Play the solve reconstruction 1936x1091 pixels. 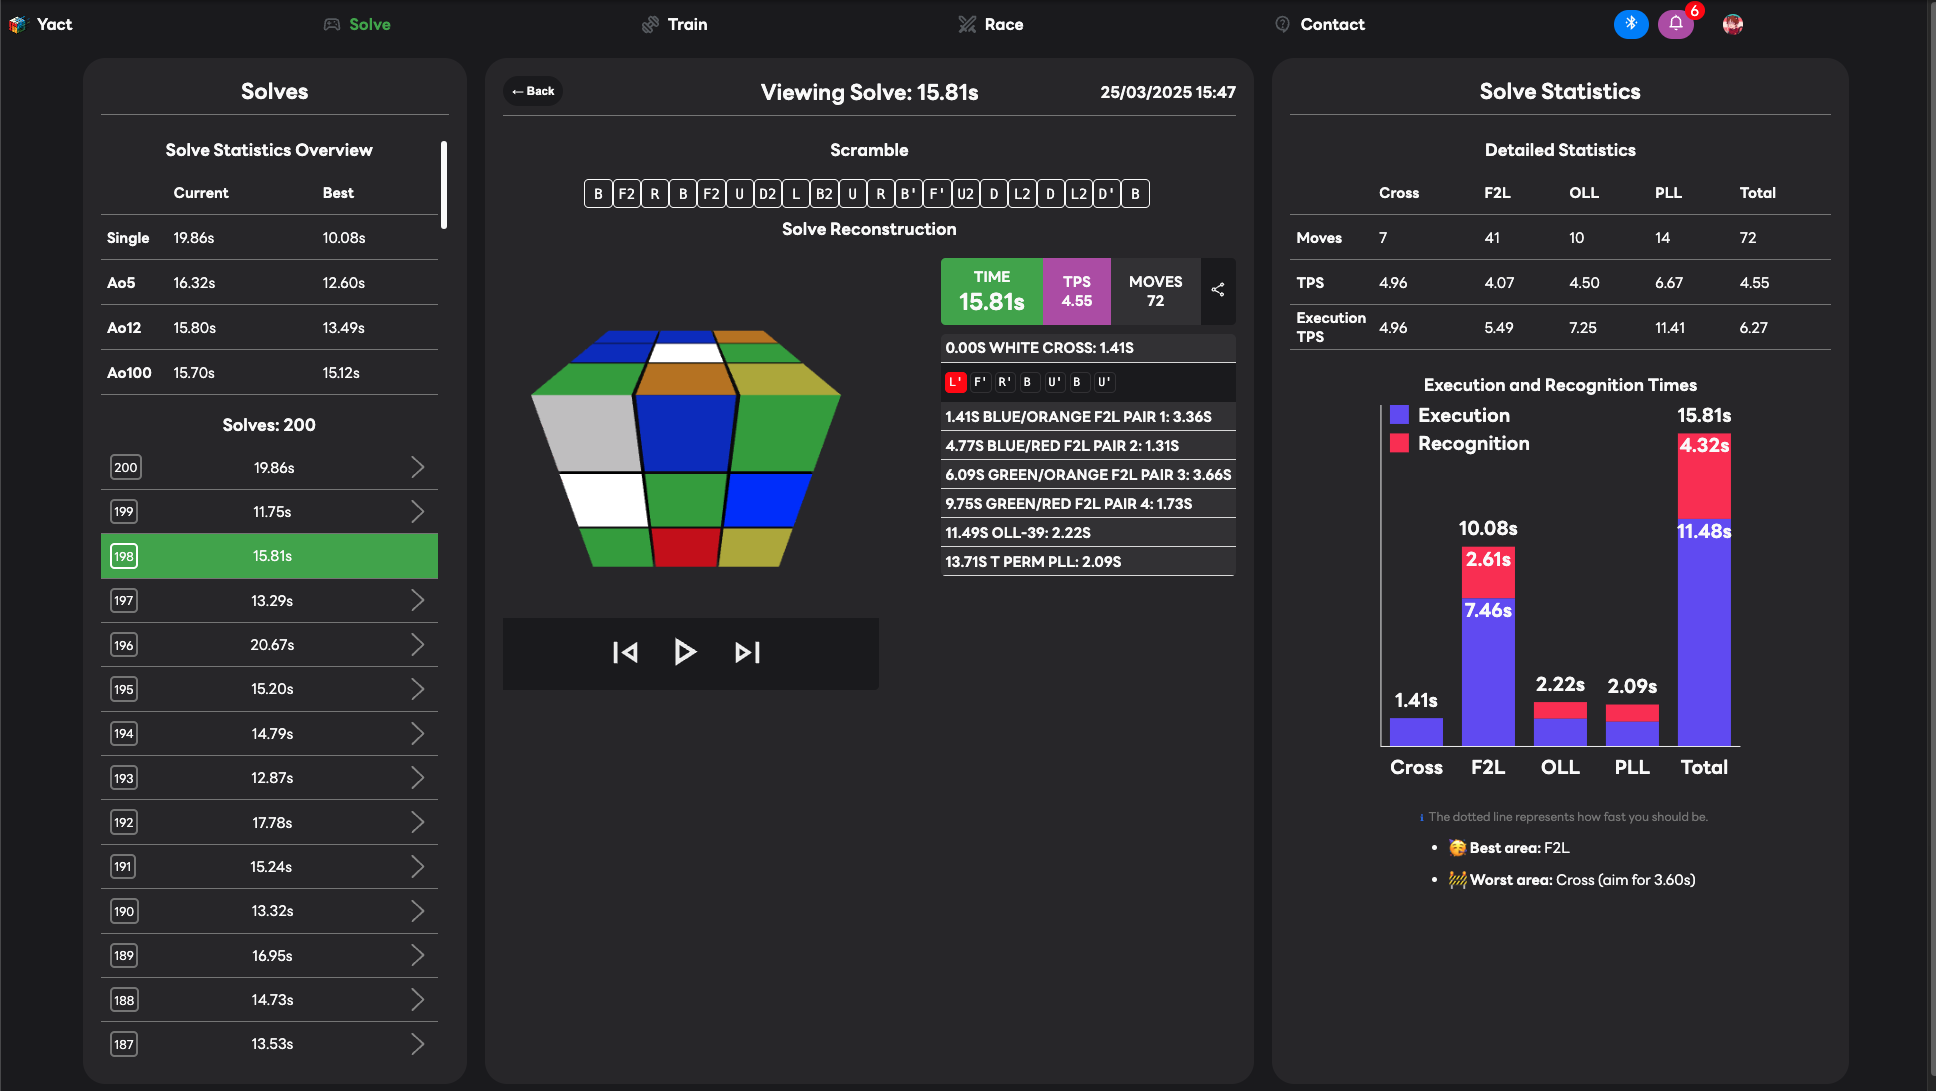pos(685,652)
